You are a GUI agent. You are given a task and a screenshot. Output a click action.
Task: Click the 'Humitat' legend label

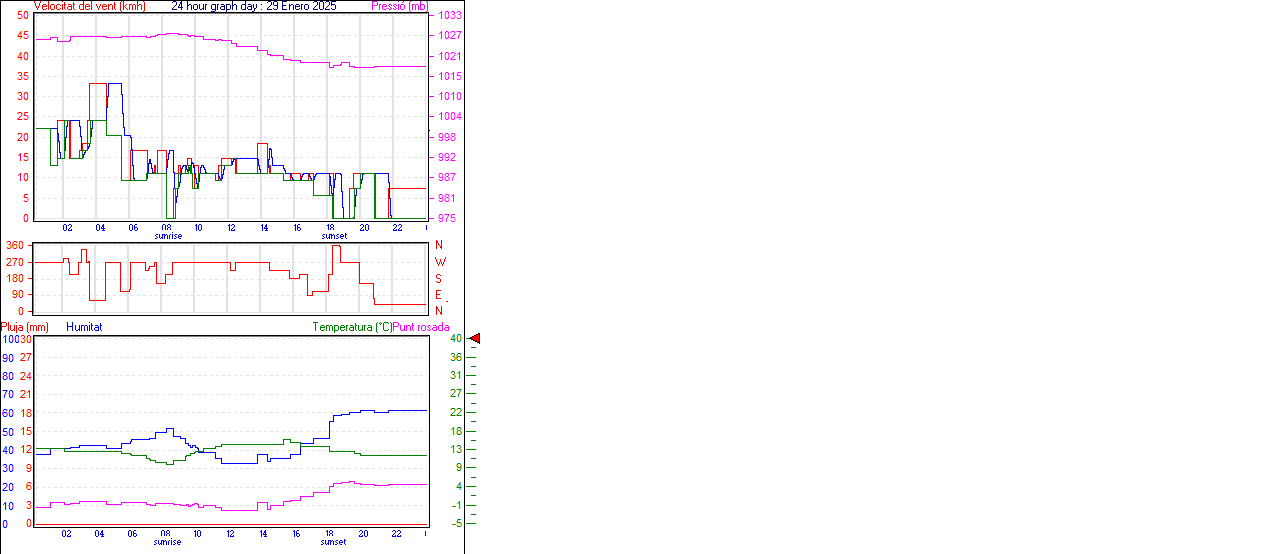pyautogui.click(x=84, y=327)
